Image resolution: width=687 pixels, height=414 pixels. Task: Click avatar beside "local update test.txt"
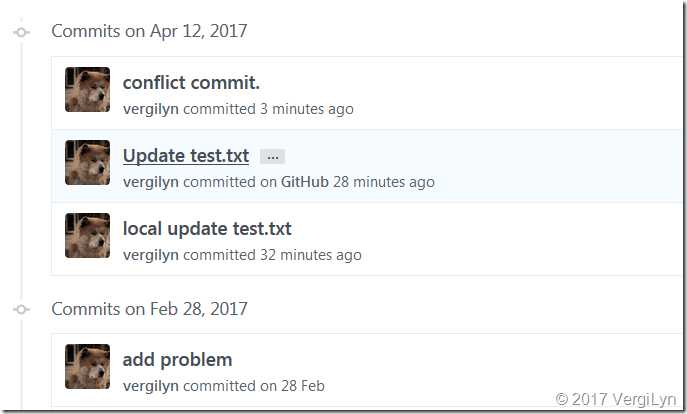87,236
